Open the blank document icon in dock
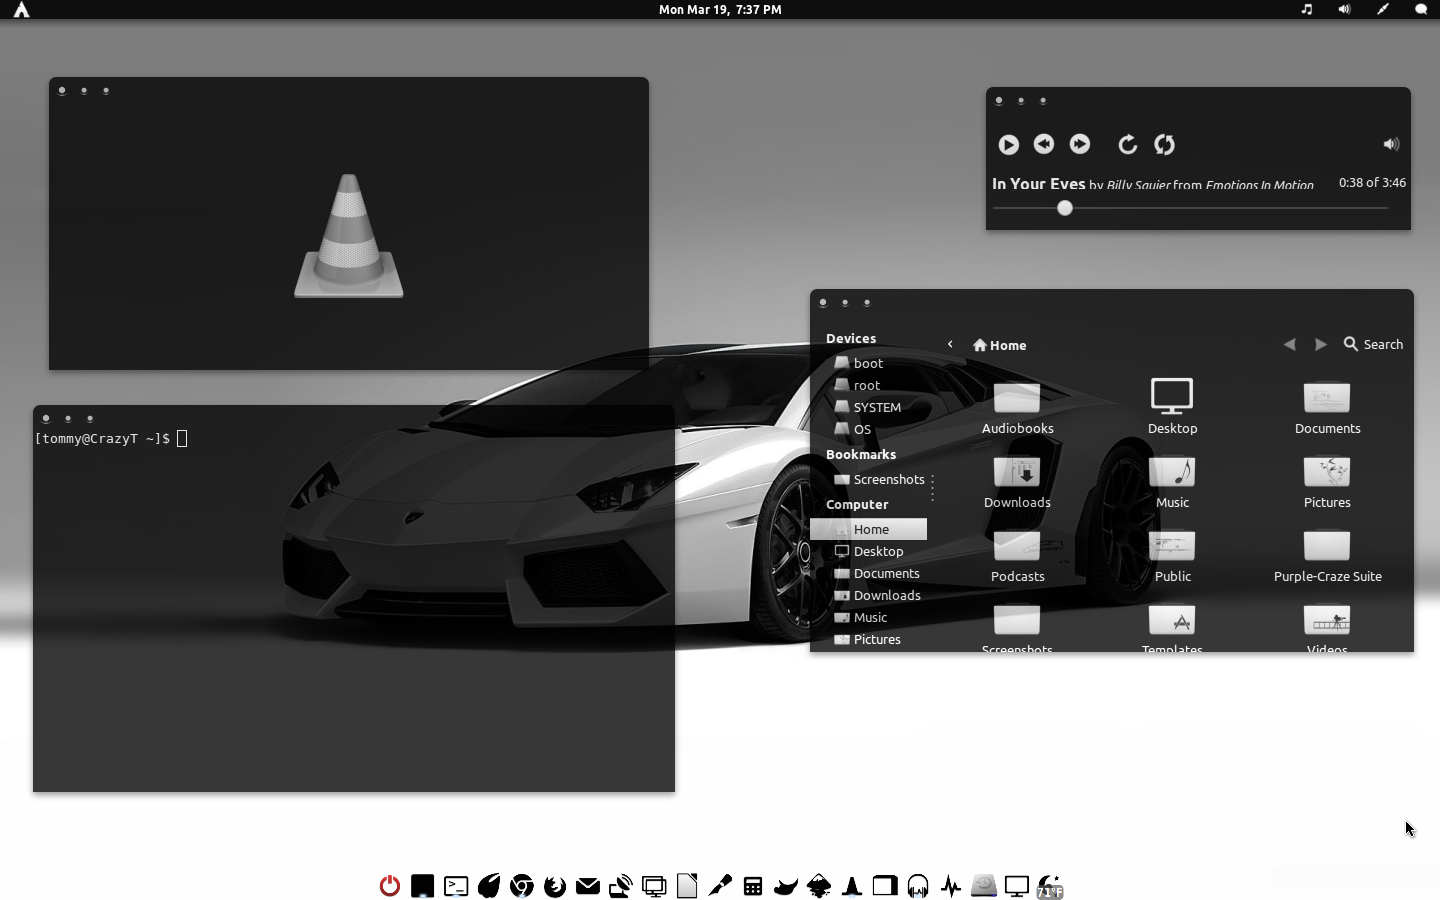This screenshot has width=1440, height=900. [687, 886]
